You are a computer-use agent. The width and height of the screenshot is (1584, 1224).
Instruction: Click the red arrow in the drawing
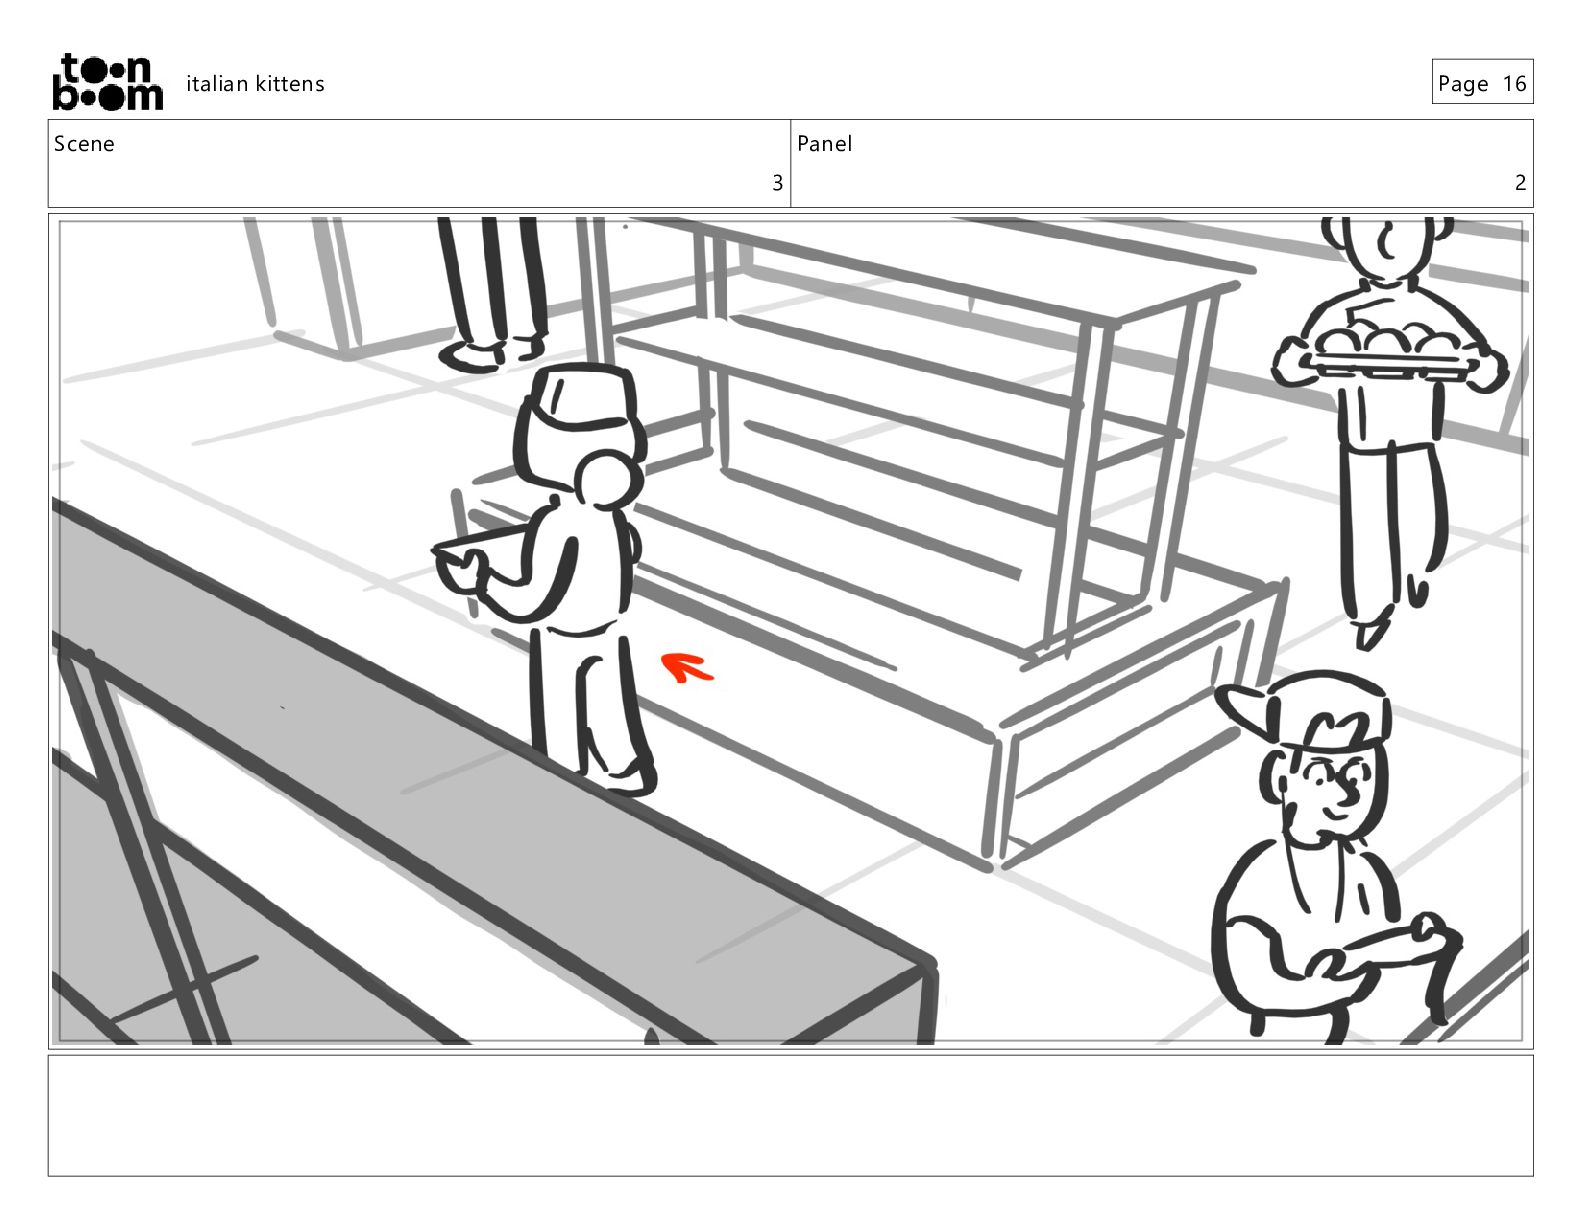coord(688,667)
